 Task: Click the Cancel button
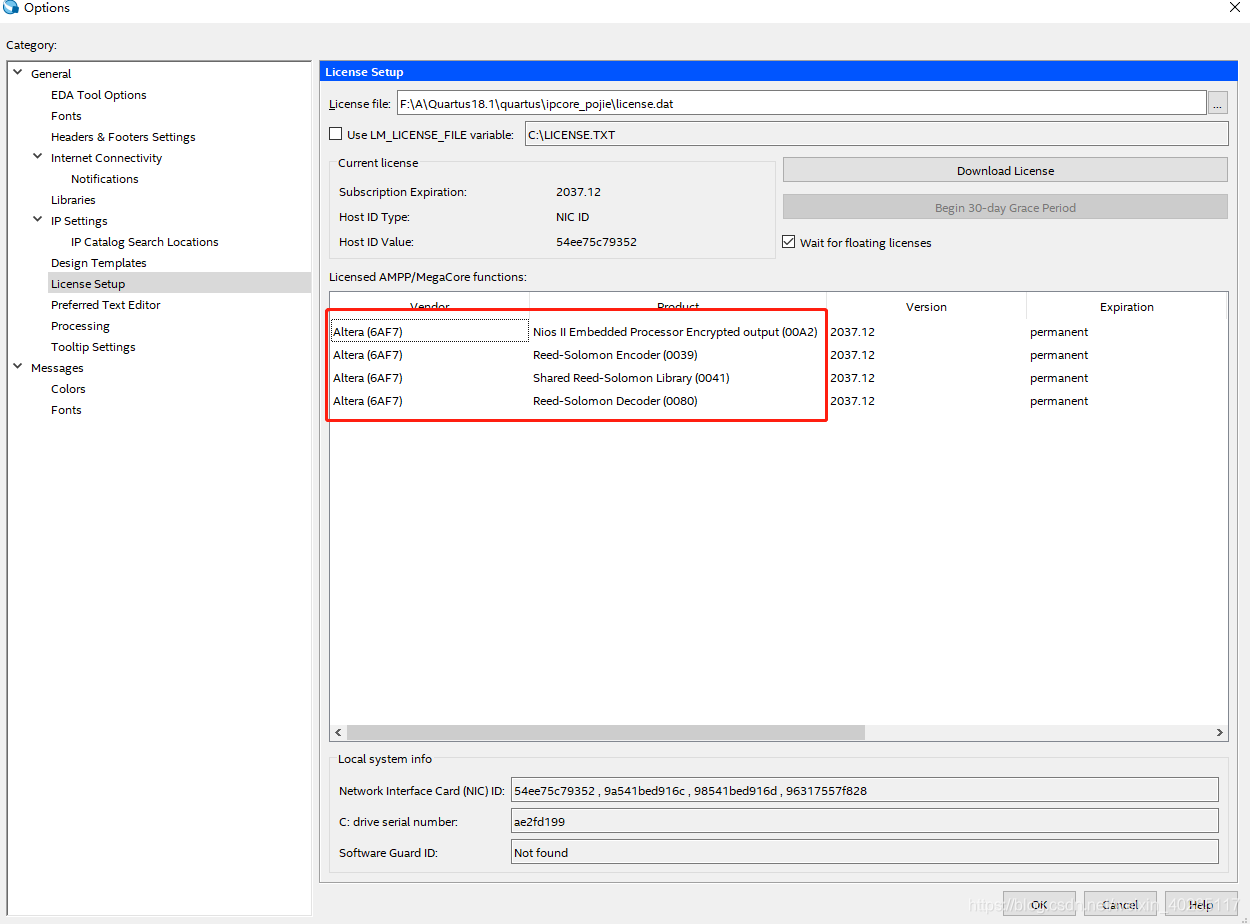click(x=1120, y=904)
